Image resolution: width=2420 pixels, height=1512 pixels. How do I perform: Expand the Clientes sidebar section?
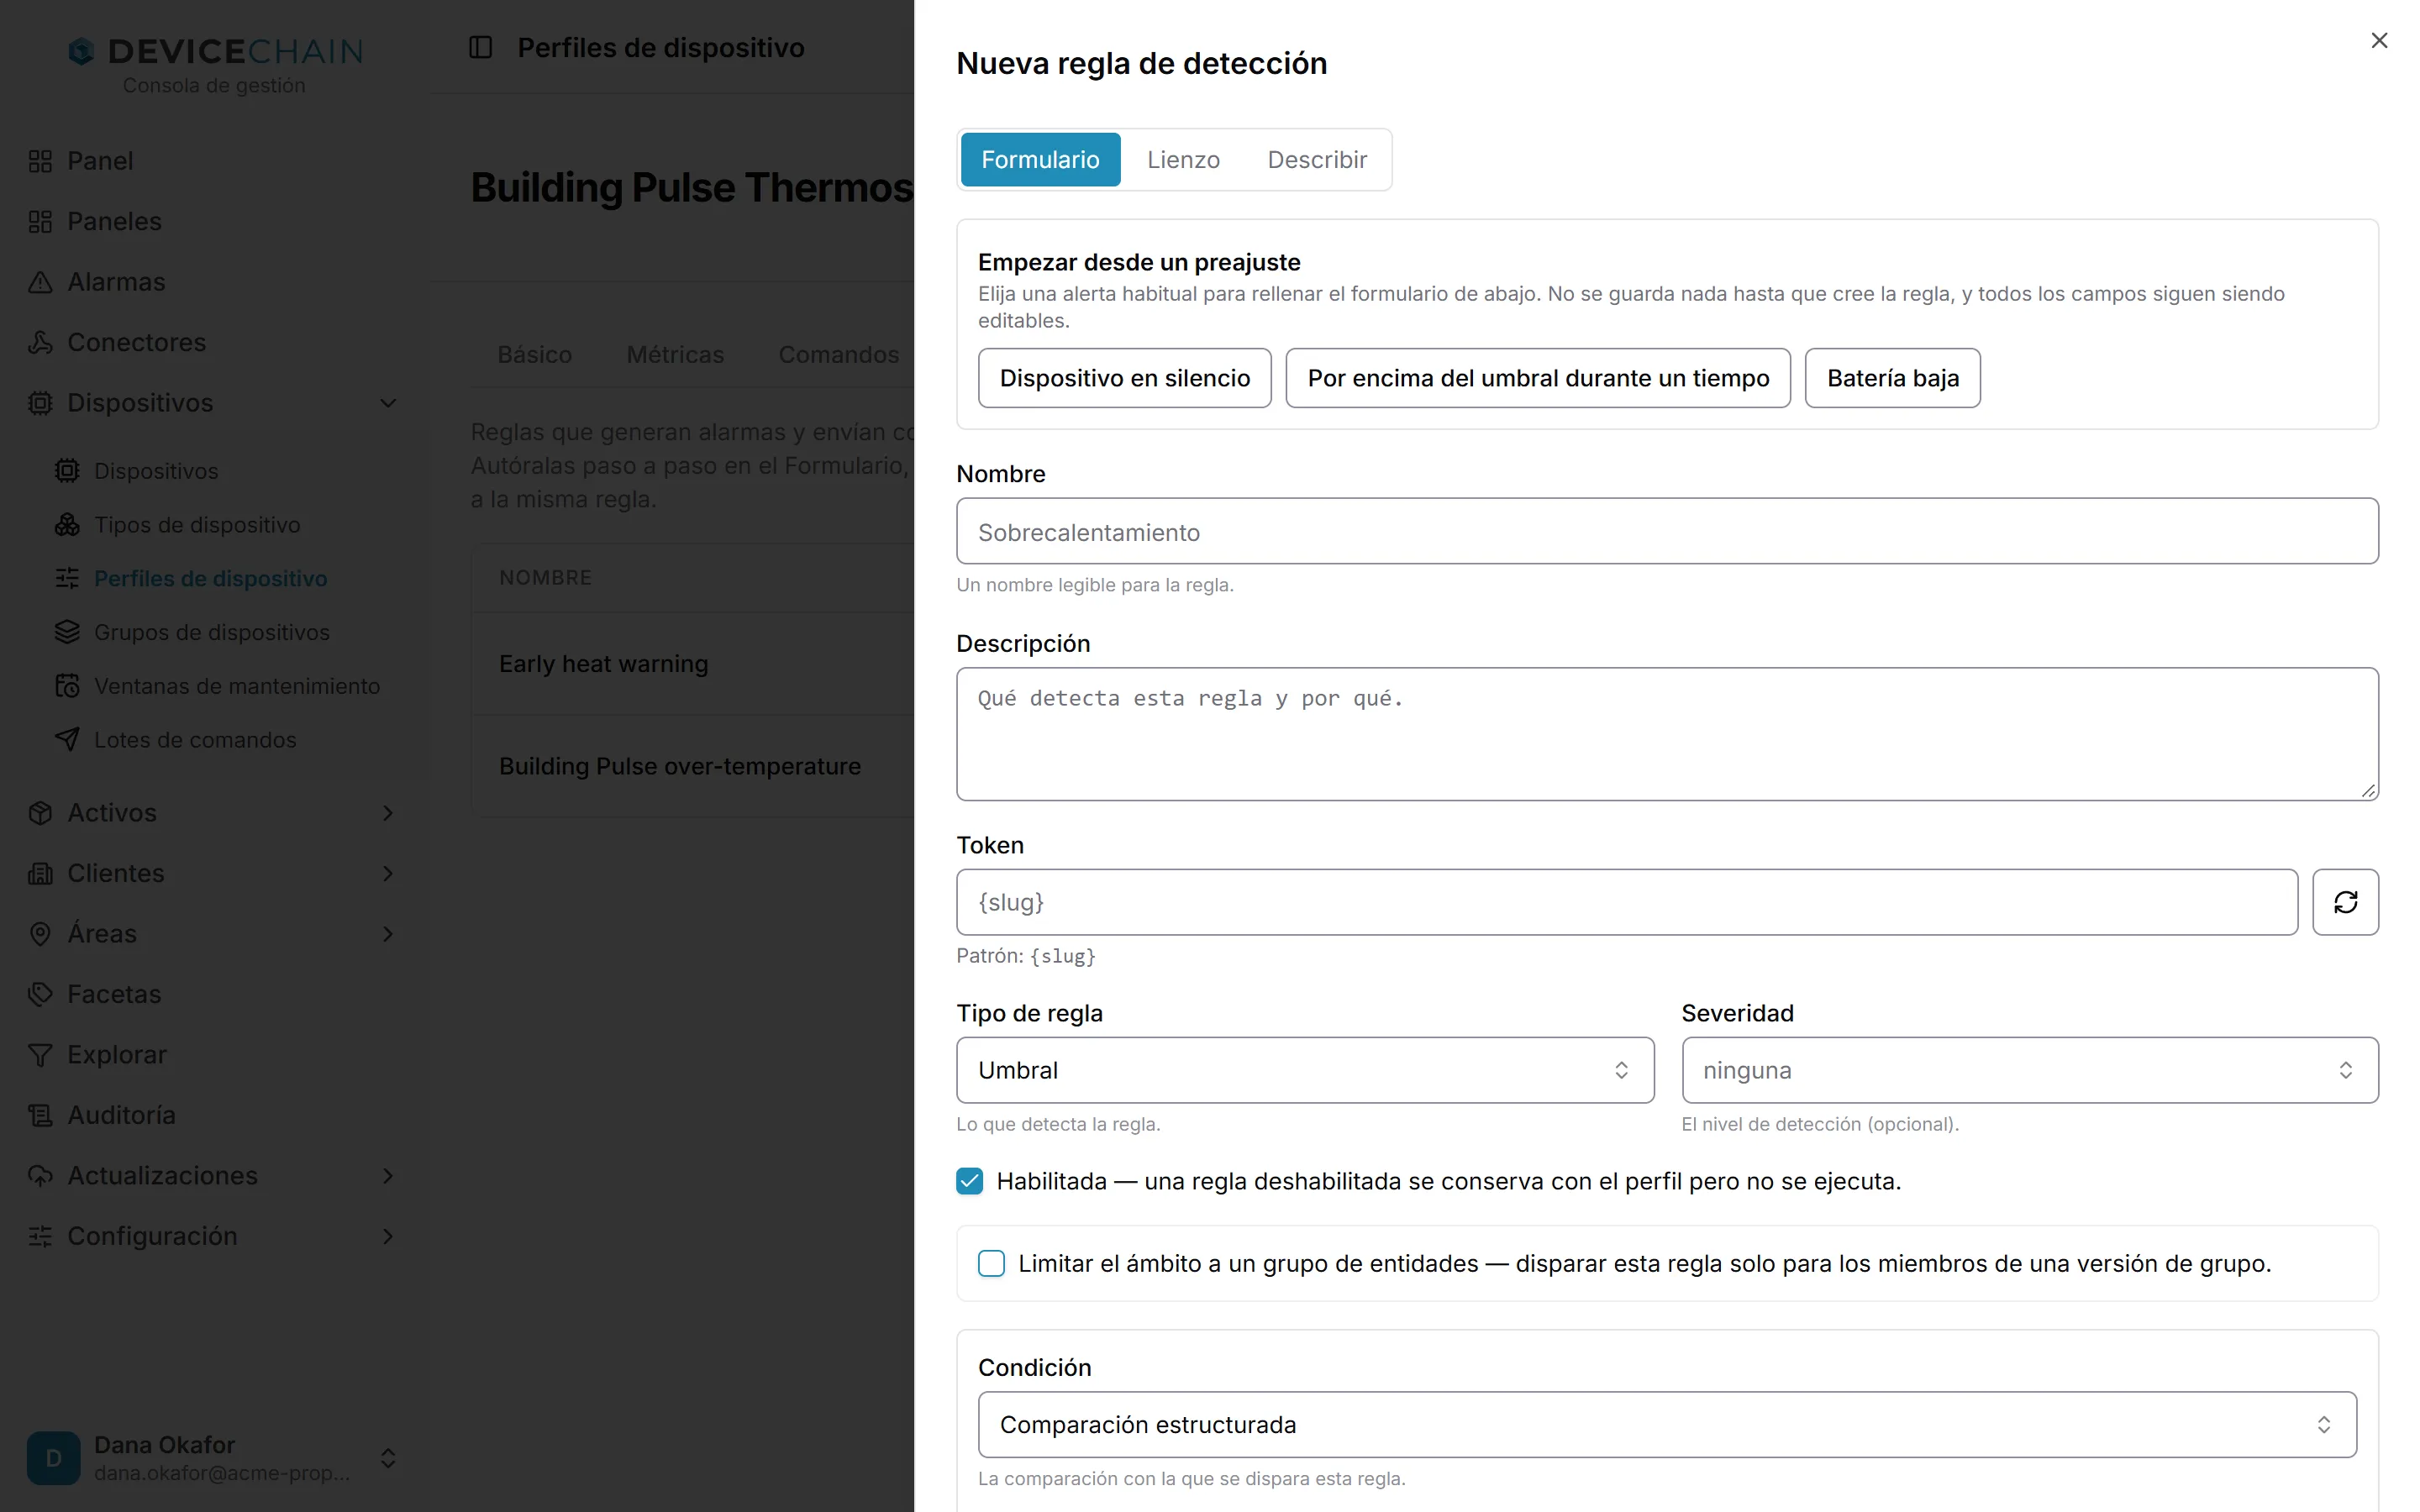click(388, 873)
